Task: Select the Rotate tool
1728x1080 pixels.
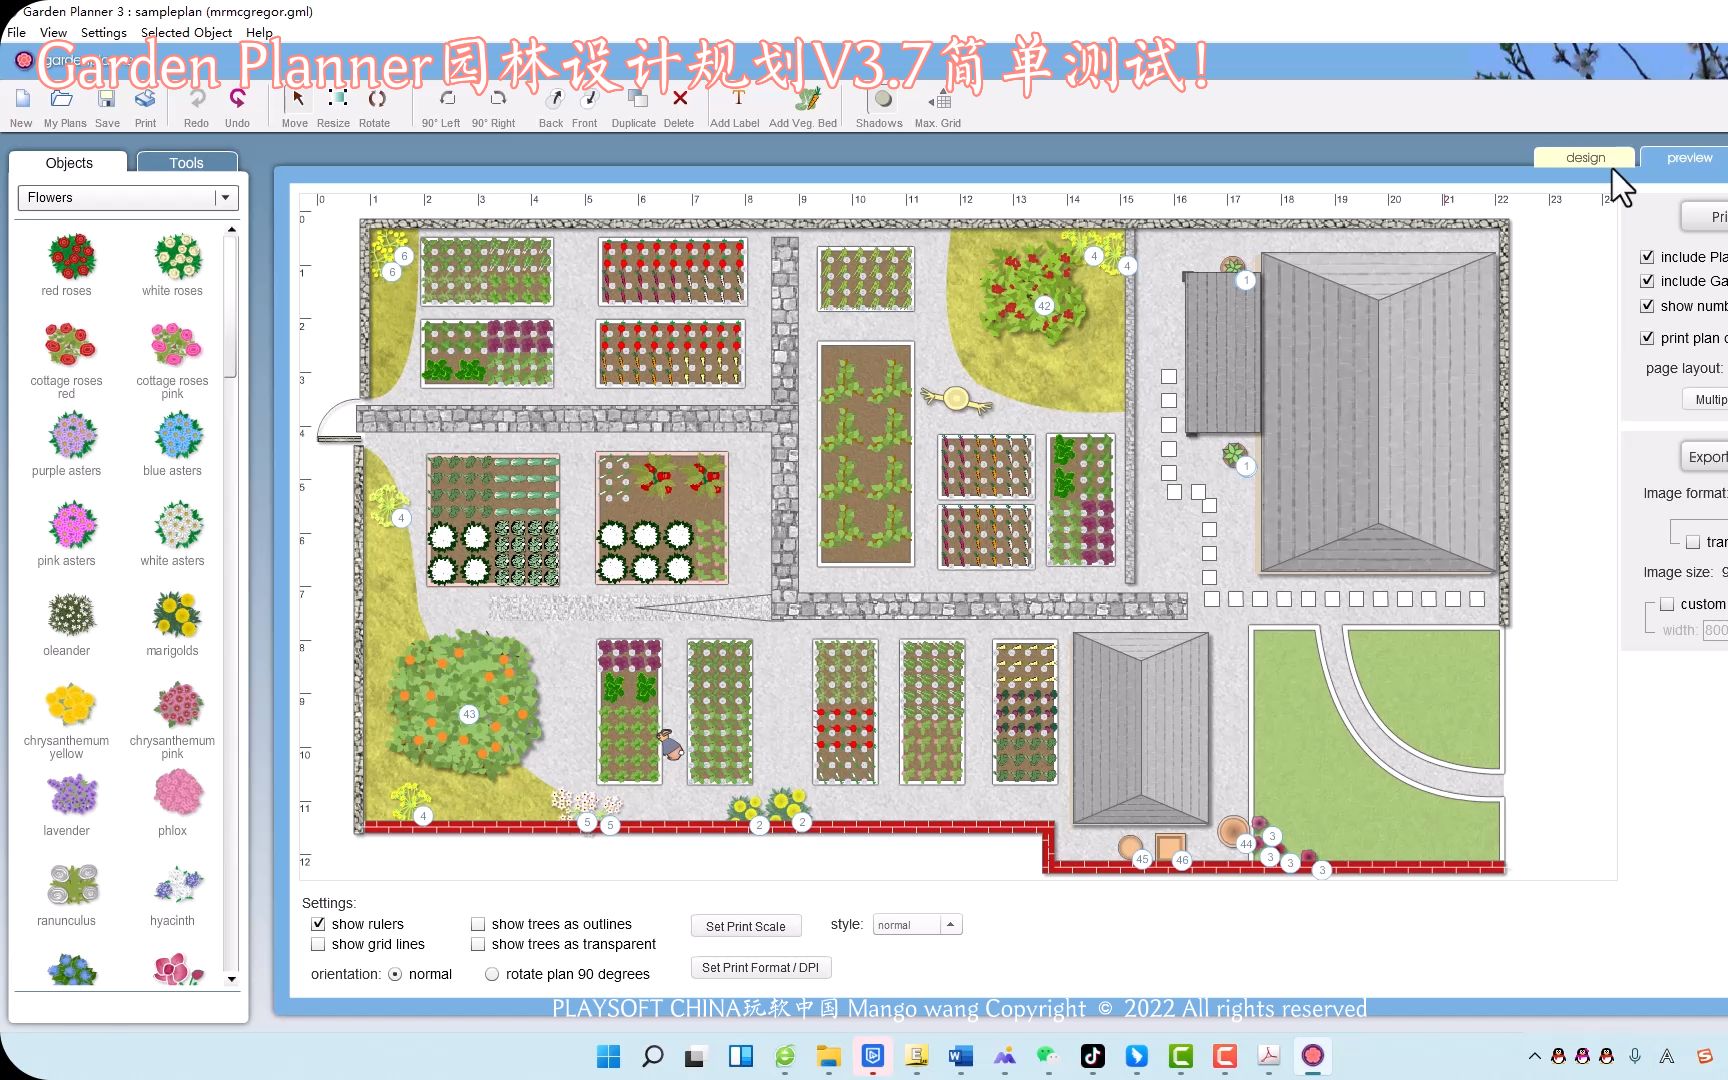Action: click(376, 99)
